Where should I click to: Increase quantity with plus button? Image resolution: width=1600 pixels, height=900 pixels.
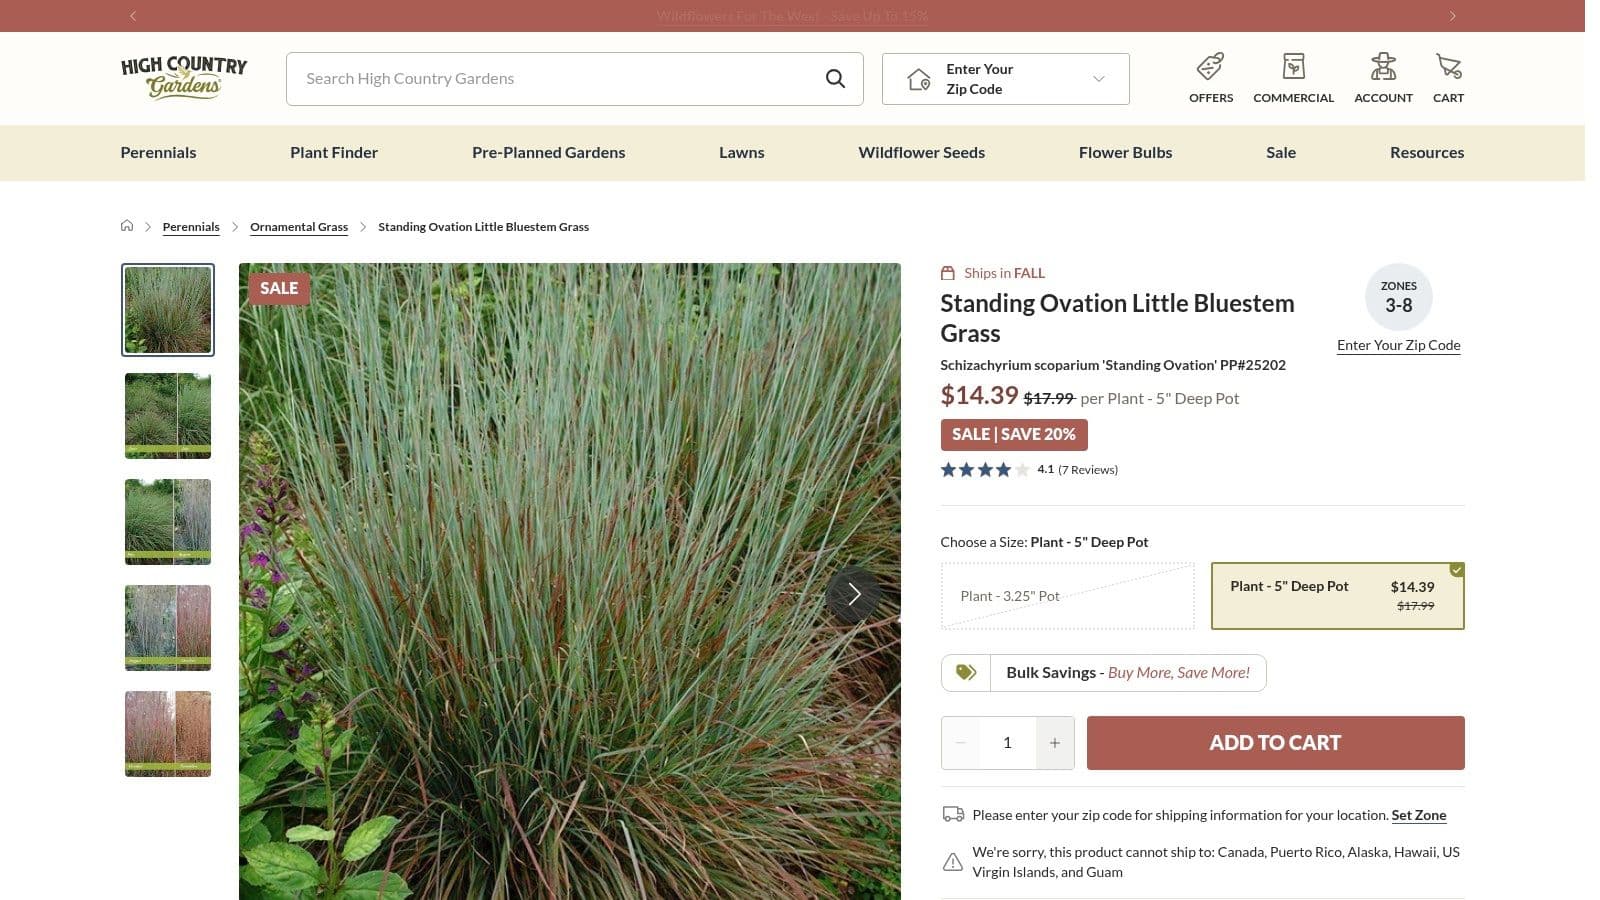[x=1055, y=743]
